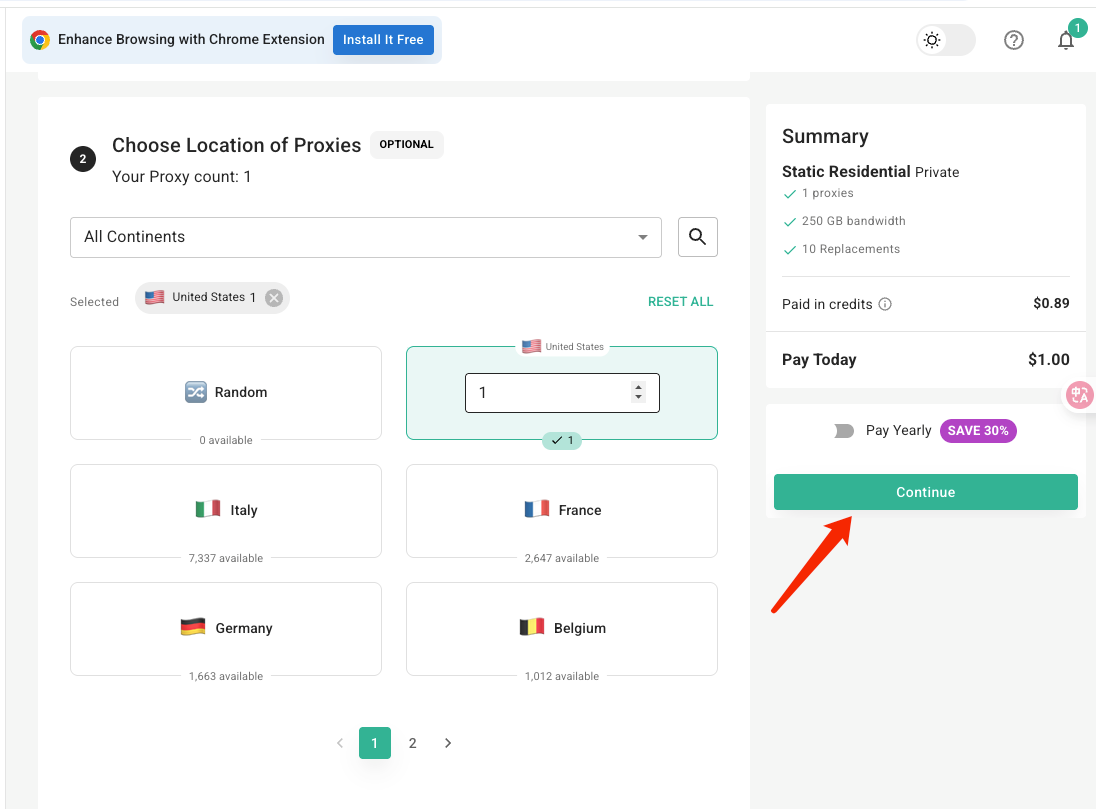The image size is (1096, 809).
Task: Click the "2,647 available" text
Action: (x=562, y=558)
